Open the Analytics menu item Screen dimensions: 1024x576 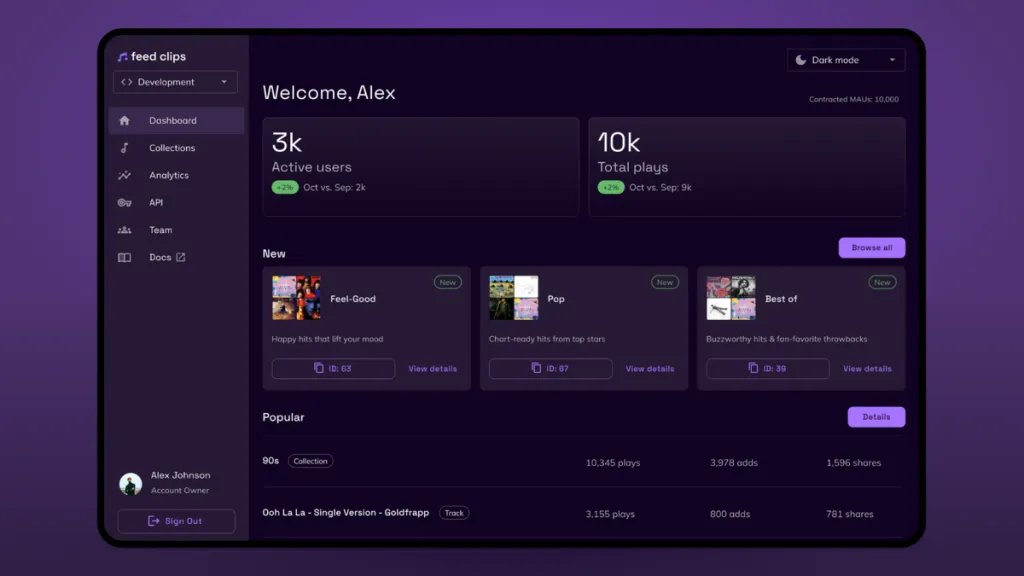[x=169, y=175]
